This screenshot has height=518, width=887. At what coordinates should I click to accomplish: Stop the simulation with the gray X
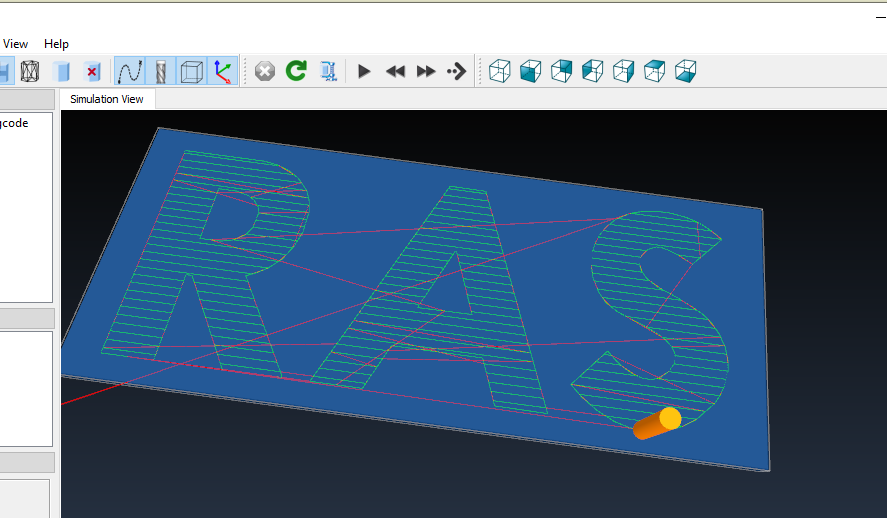pyautogui.click(x=265, y=71)
